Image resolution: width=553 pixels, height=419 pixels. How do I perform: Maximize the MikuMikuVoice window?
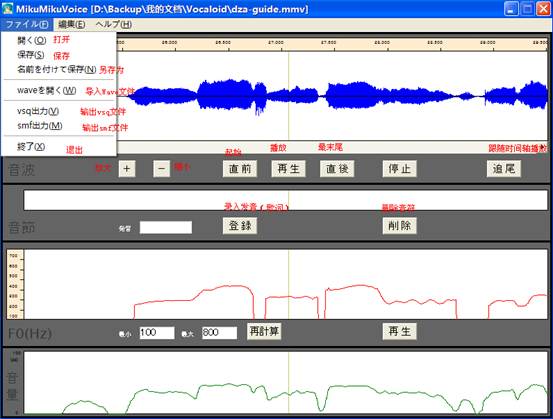click(527, 9)
